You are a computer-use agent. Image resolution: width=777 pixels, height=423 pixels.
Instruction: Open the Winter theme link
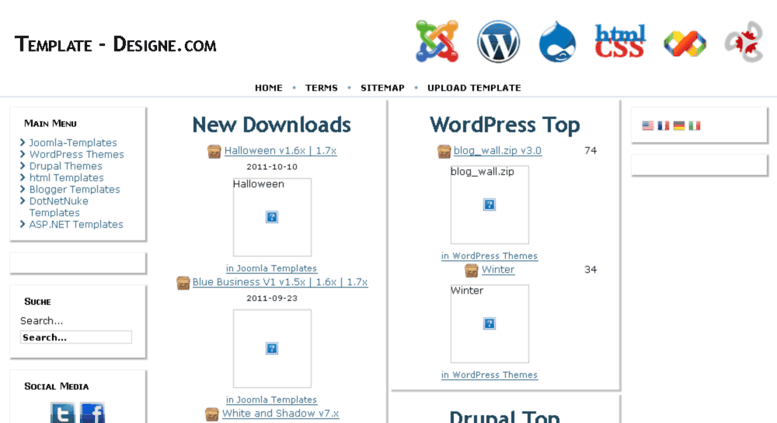point(498,269)
